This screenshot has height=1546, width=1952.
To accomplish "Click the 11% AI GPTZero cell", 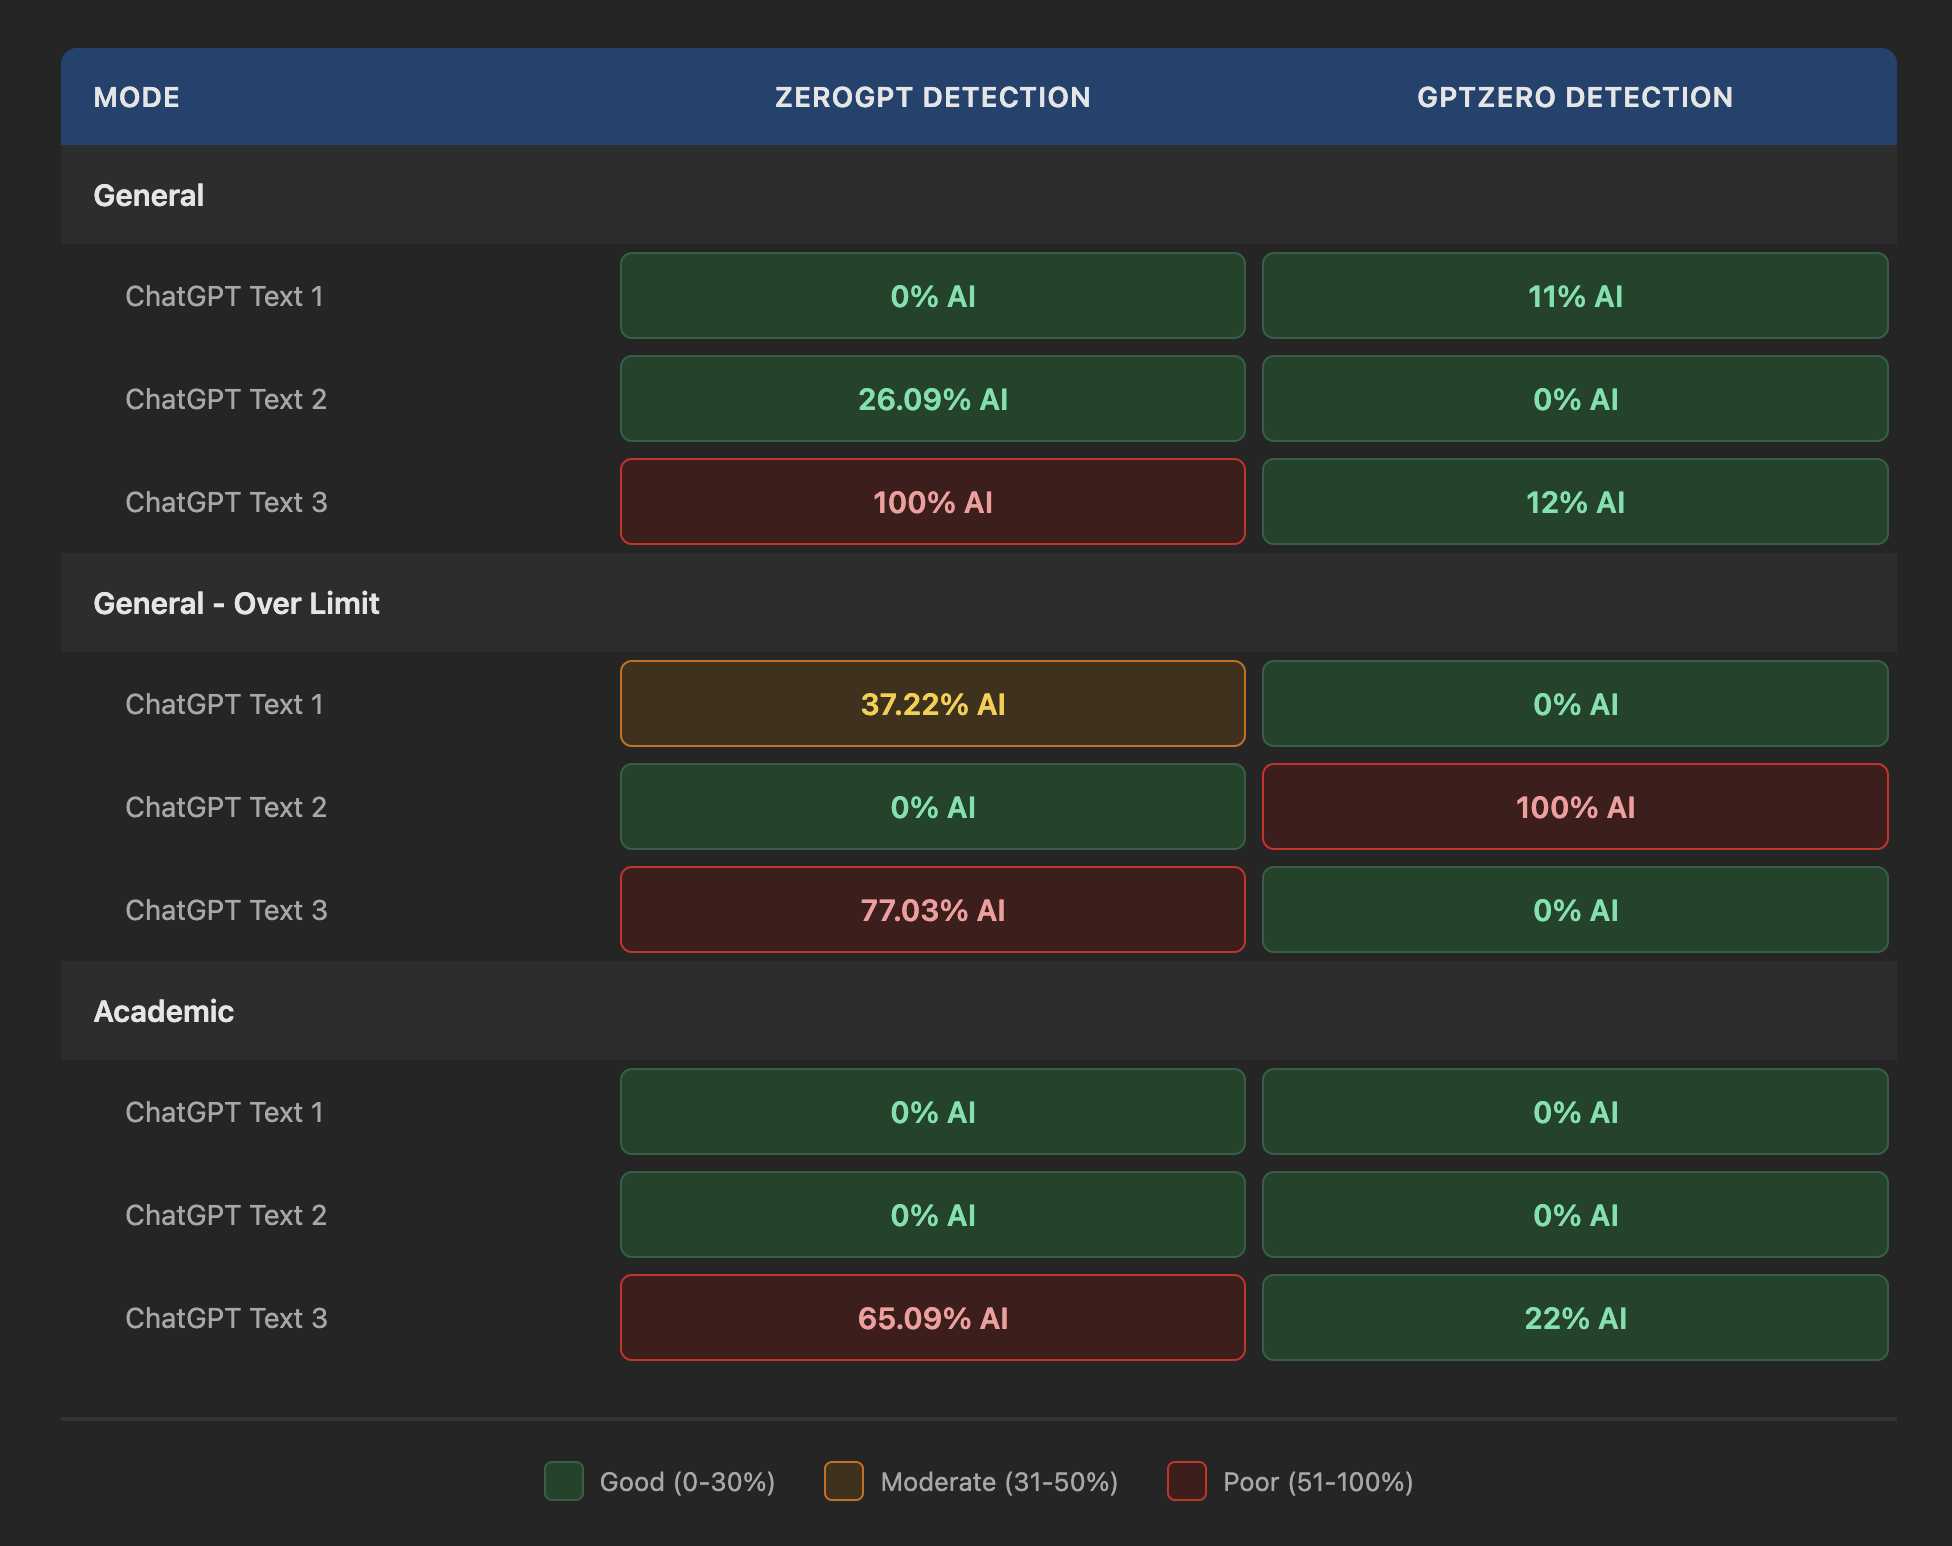I will [x=1574, y=296].
